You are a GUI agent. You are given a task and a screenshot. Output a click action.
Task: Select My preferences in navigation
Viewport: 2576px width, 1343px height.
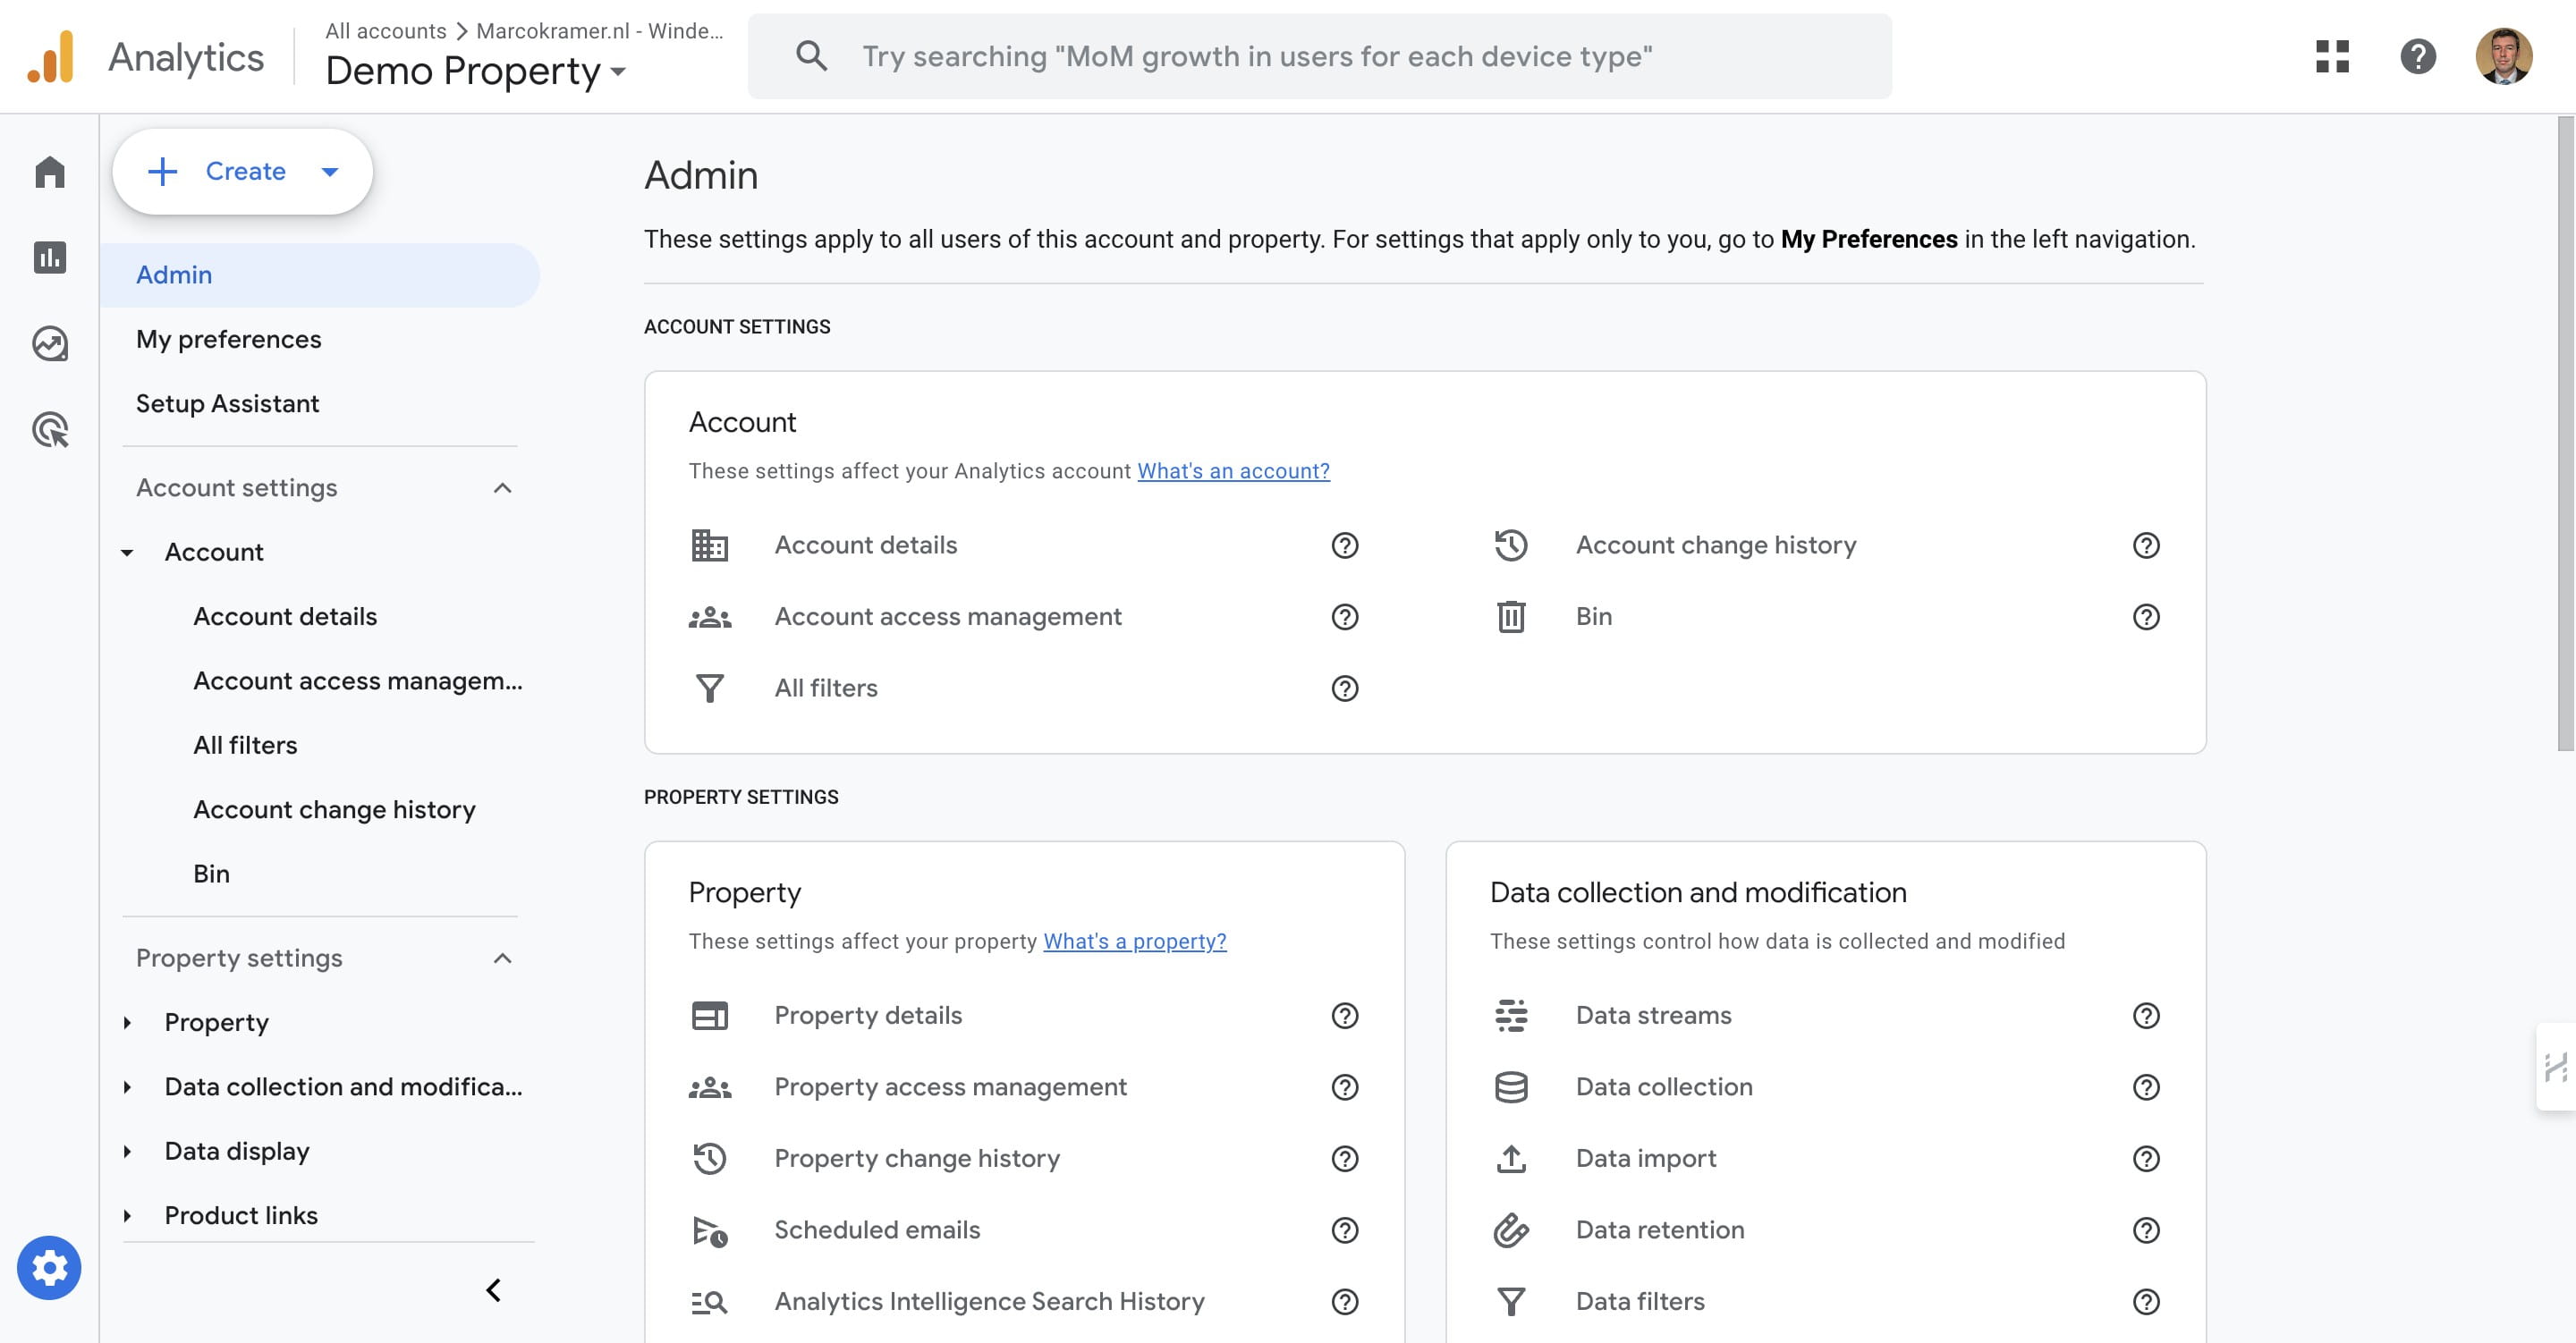coord(228,339)
